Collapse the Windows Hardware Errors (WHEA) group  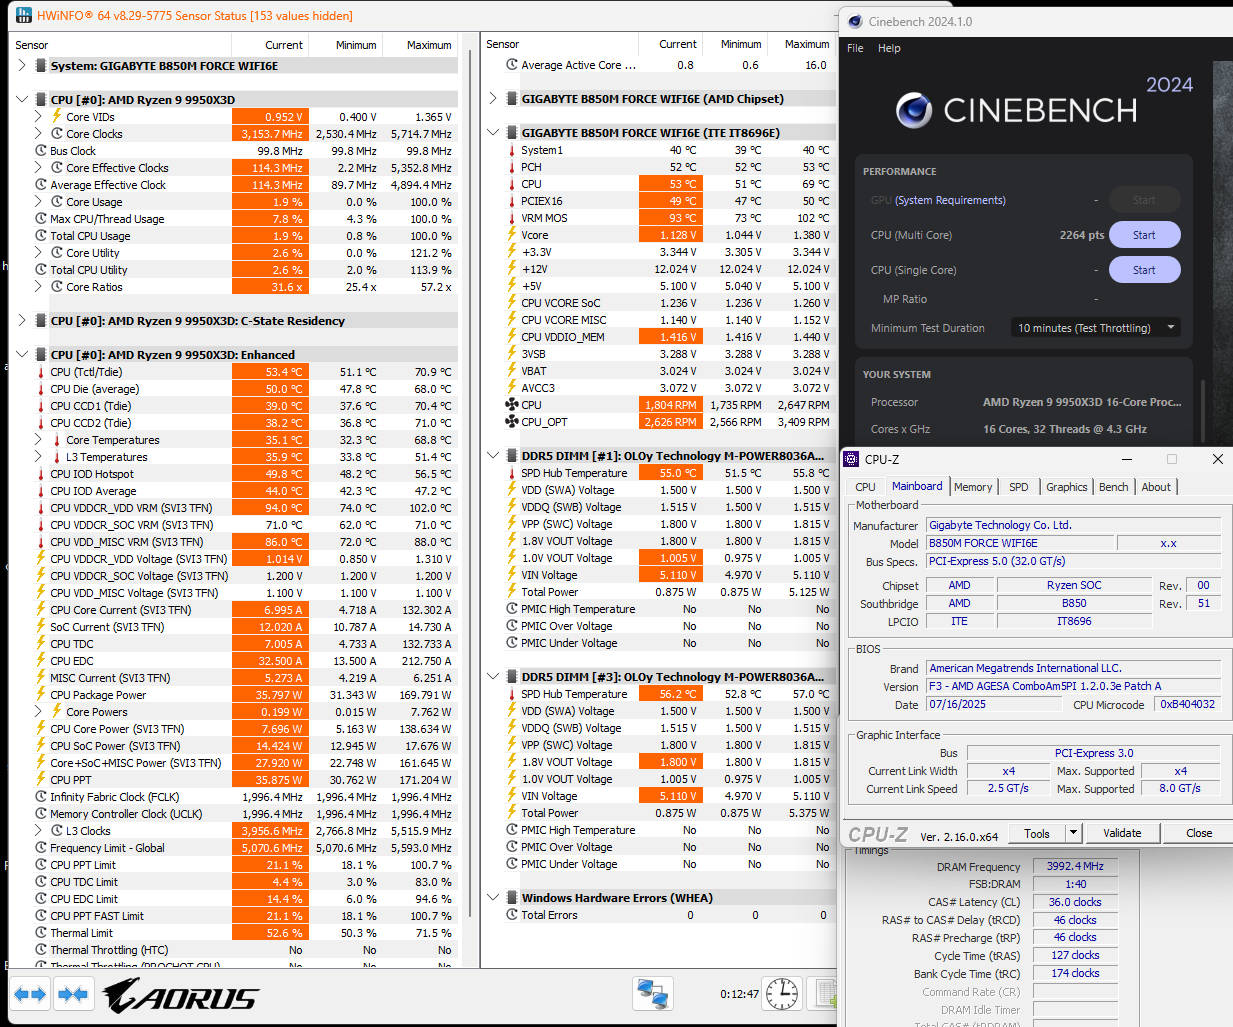(493, 898)
